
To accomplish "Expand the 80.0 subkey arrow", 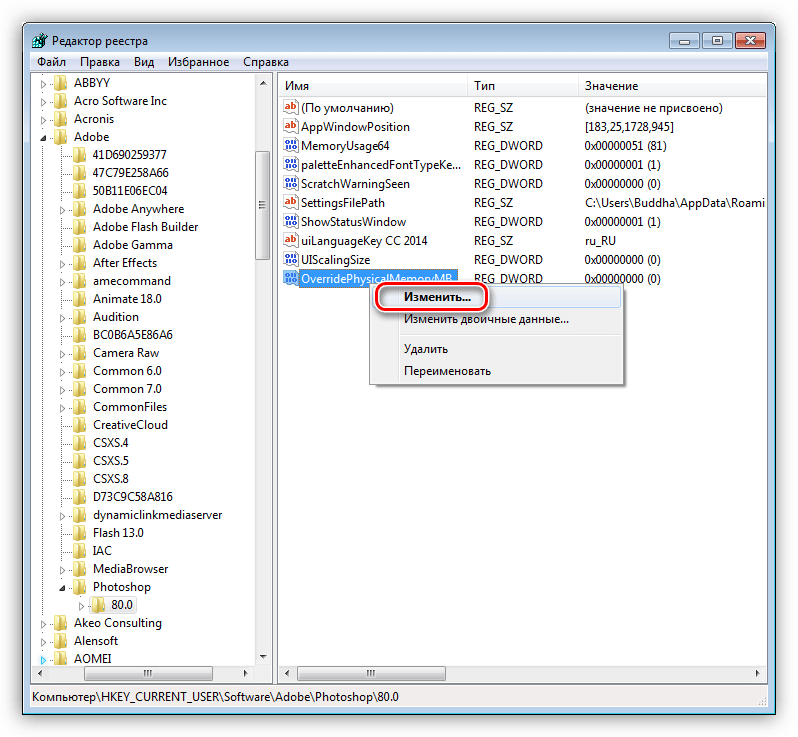I will pos(81,606).
